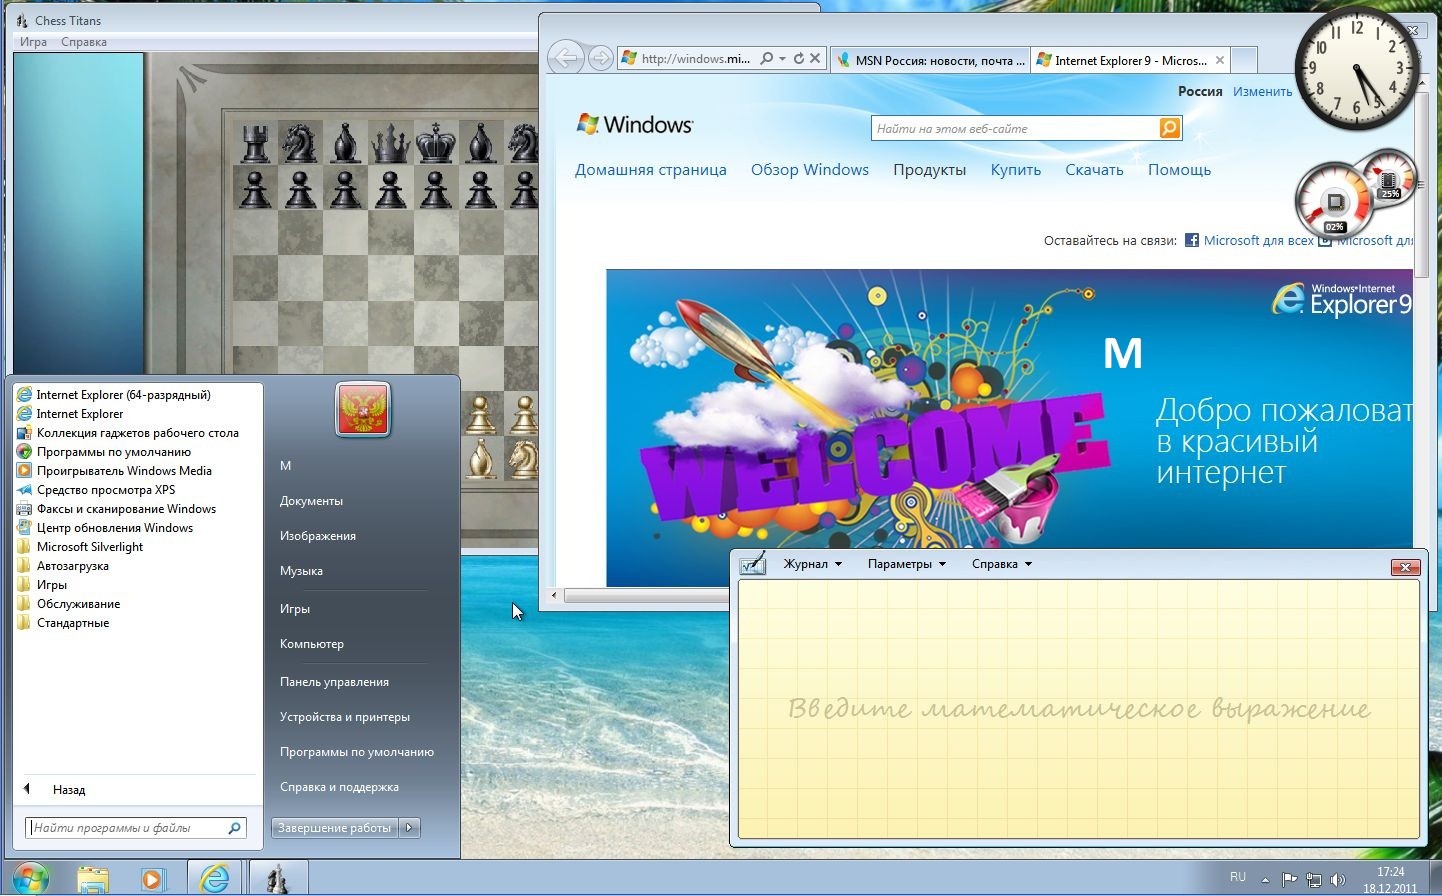
Task: Open Справка menu in Chess Titans
Action: [x=84, y=42]
